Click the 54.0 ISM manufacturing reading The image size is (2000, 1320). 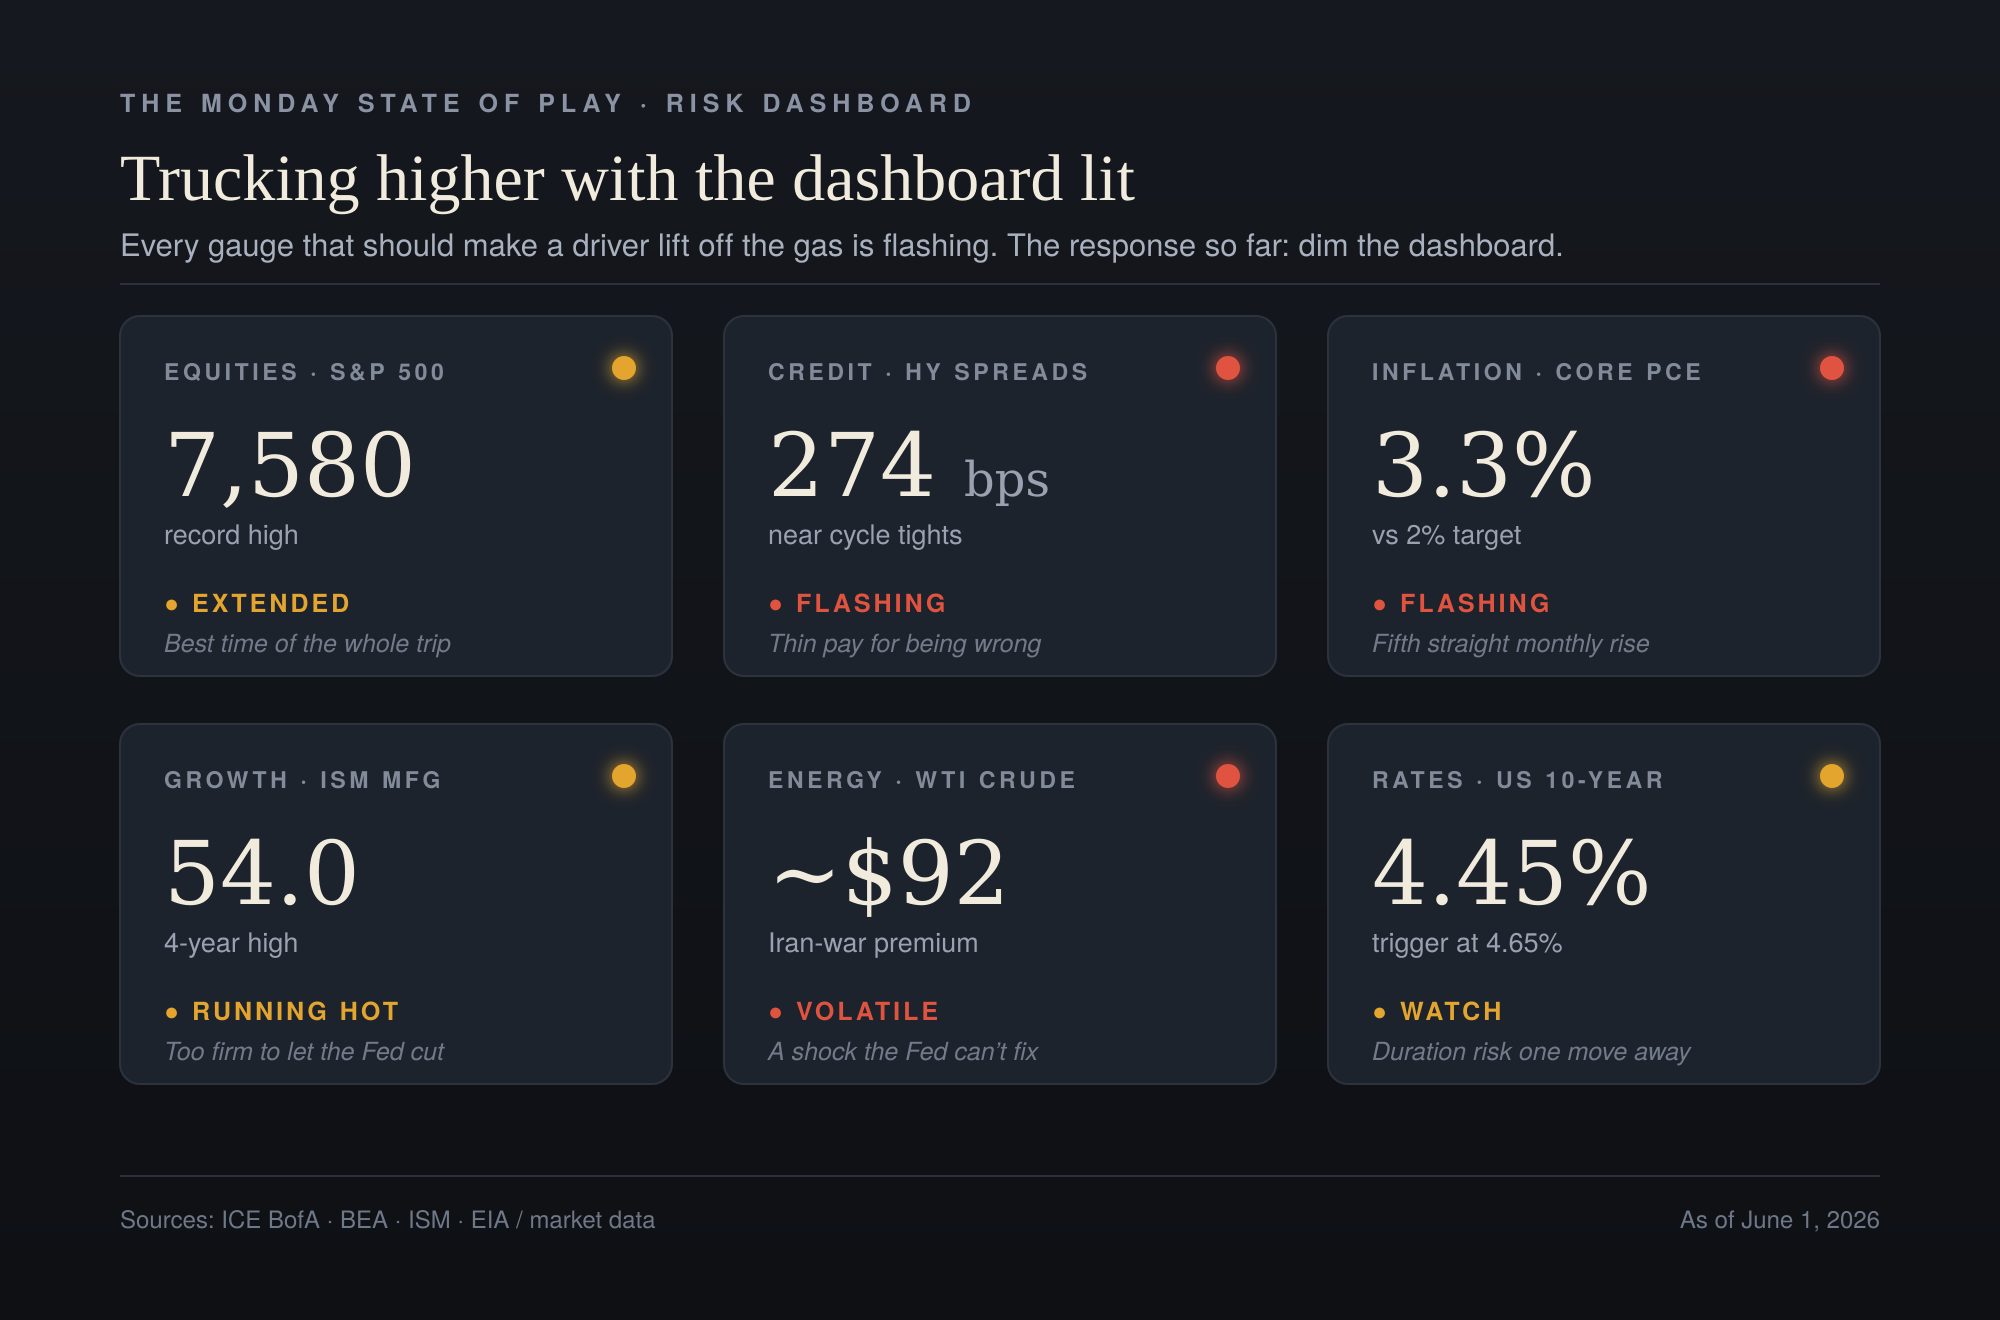(262, 872)
